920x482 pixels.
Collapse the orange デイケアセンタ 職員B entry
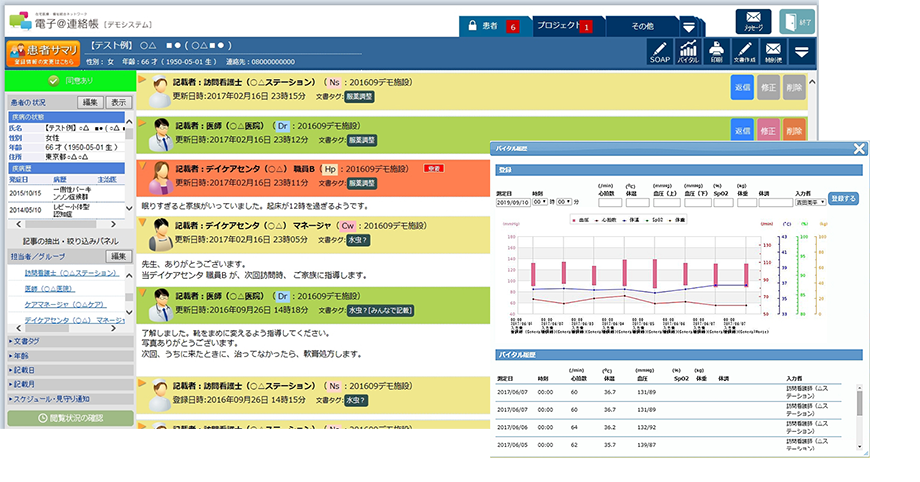(x=143, y=165)
